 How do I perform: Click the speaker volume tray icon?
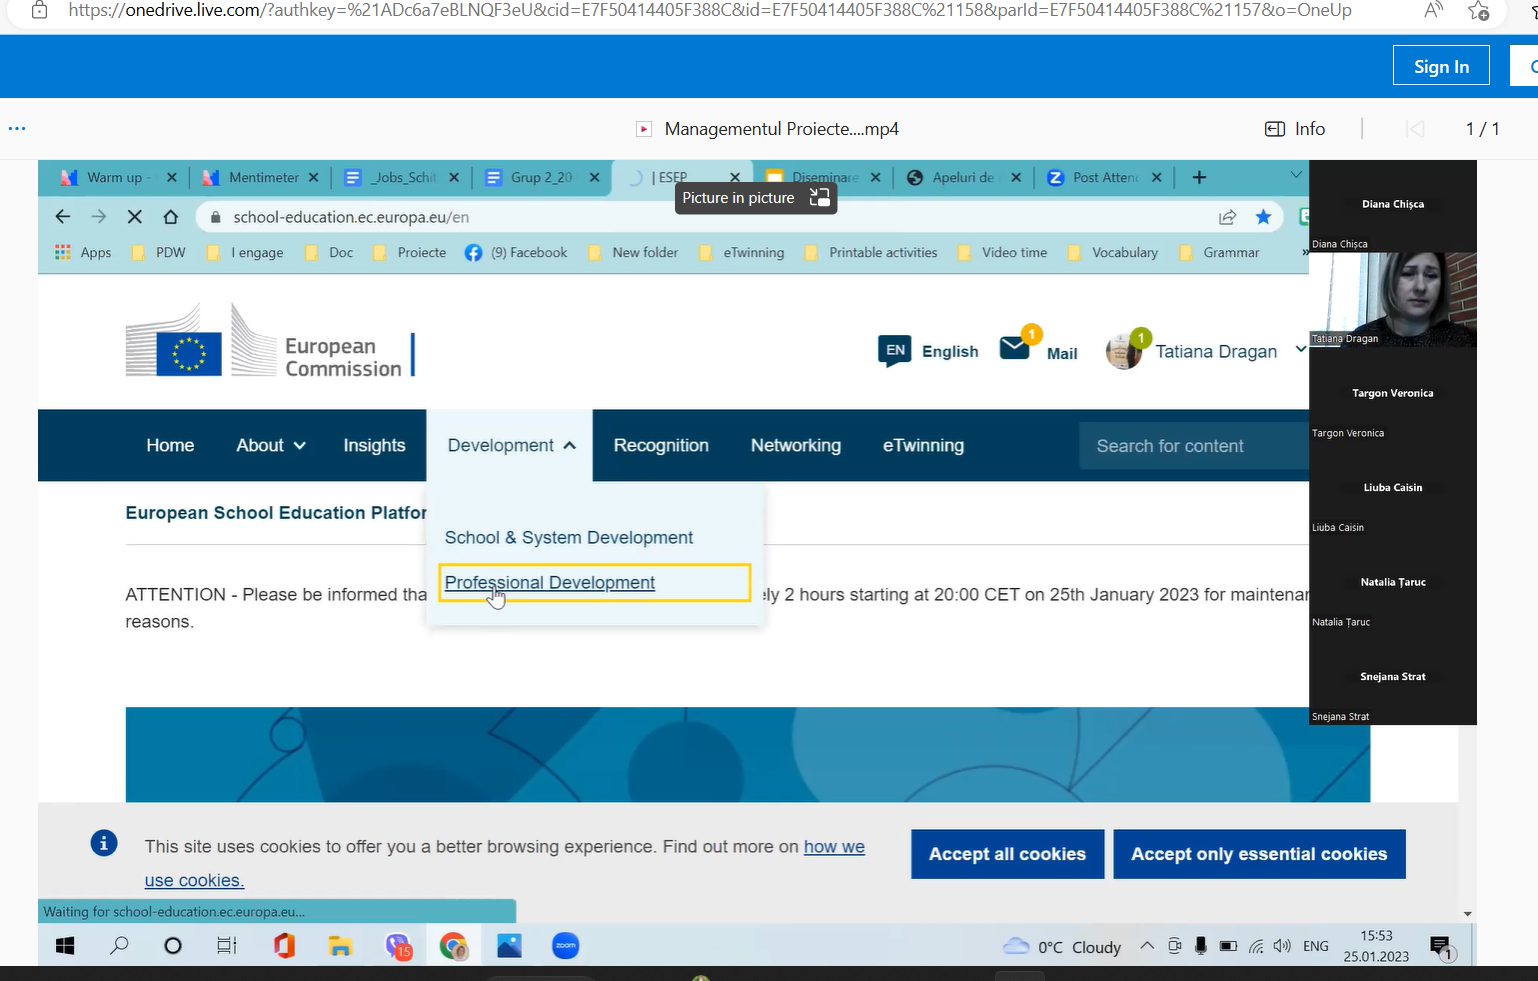coord(1282,946)
